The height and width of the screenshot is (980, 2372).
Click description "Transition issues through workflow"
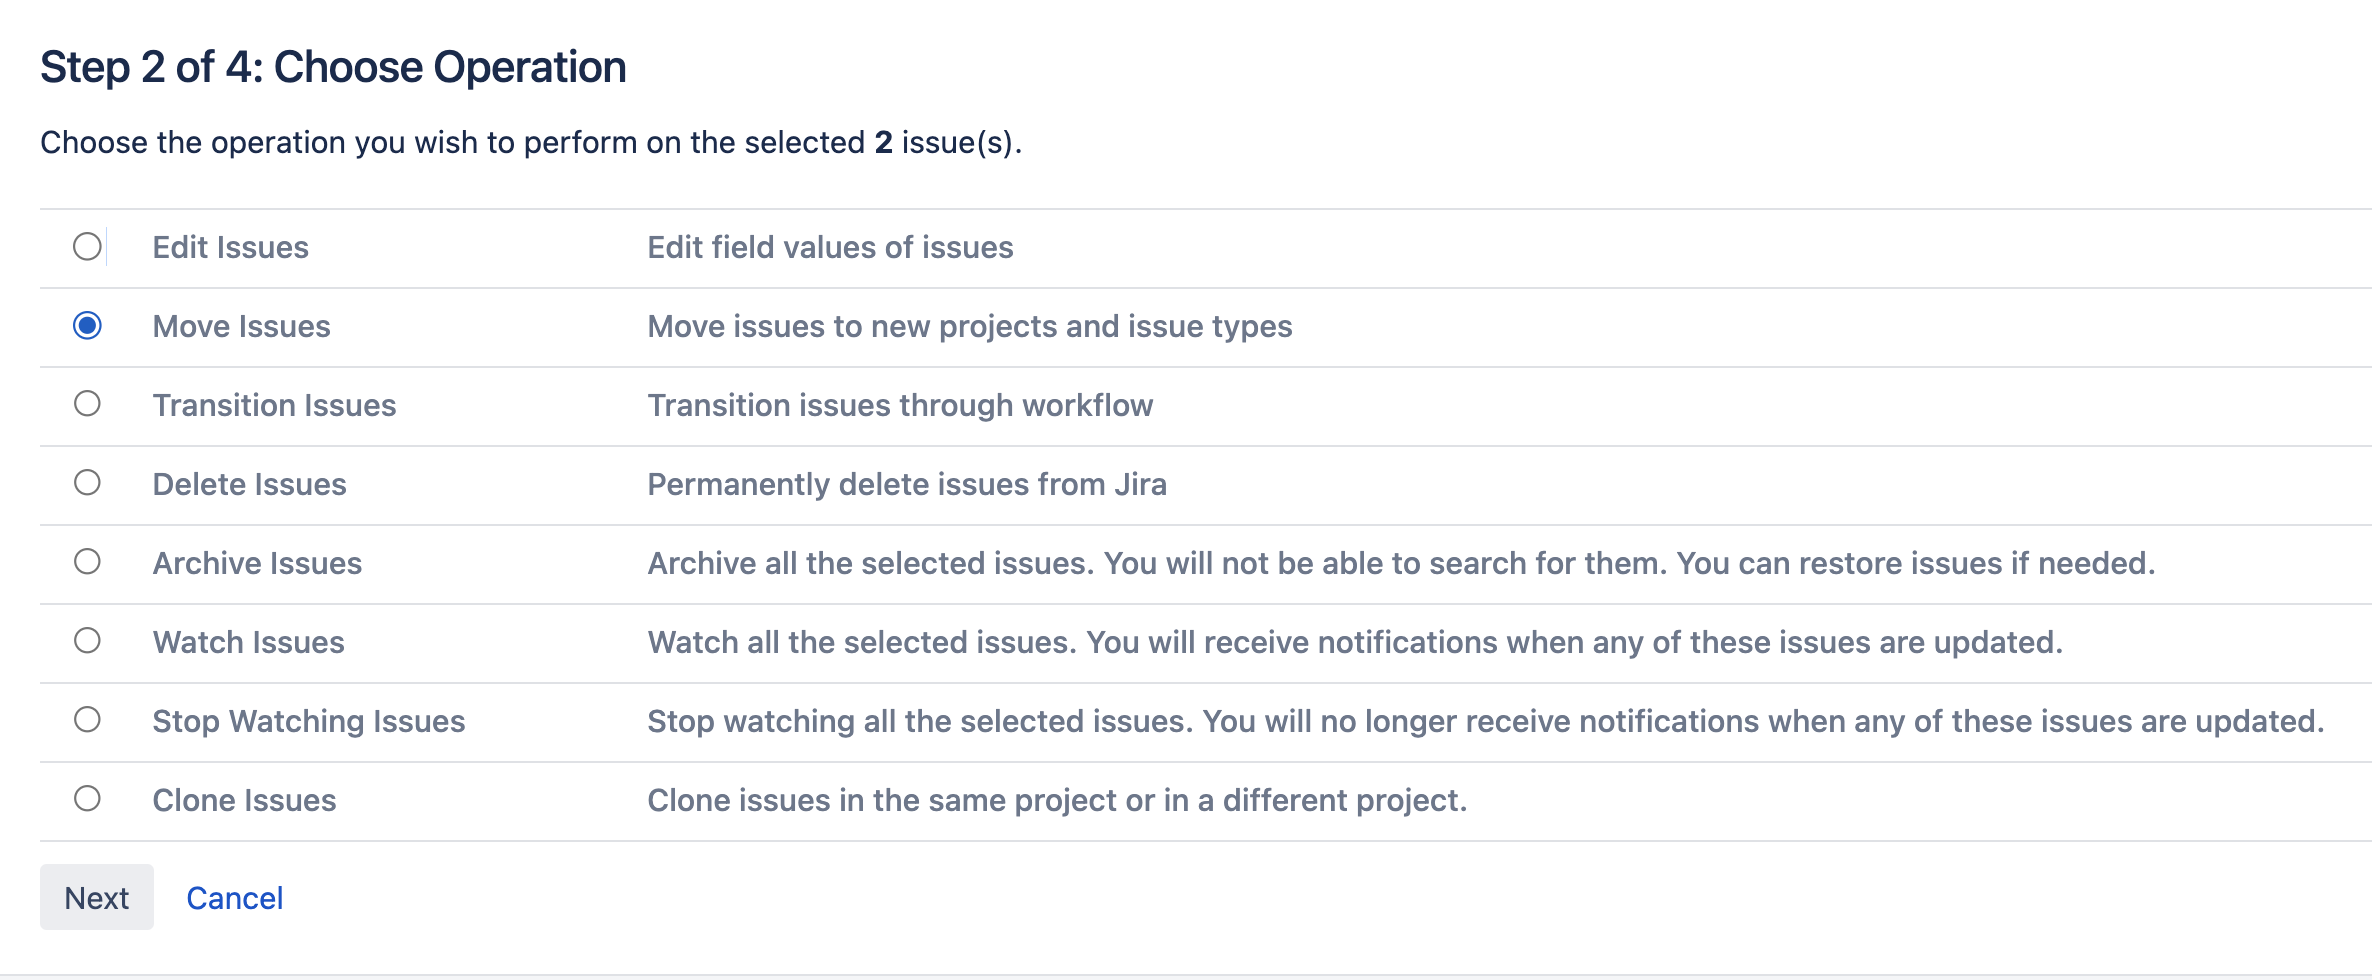pyautogui.click(x=900, y=406)
